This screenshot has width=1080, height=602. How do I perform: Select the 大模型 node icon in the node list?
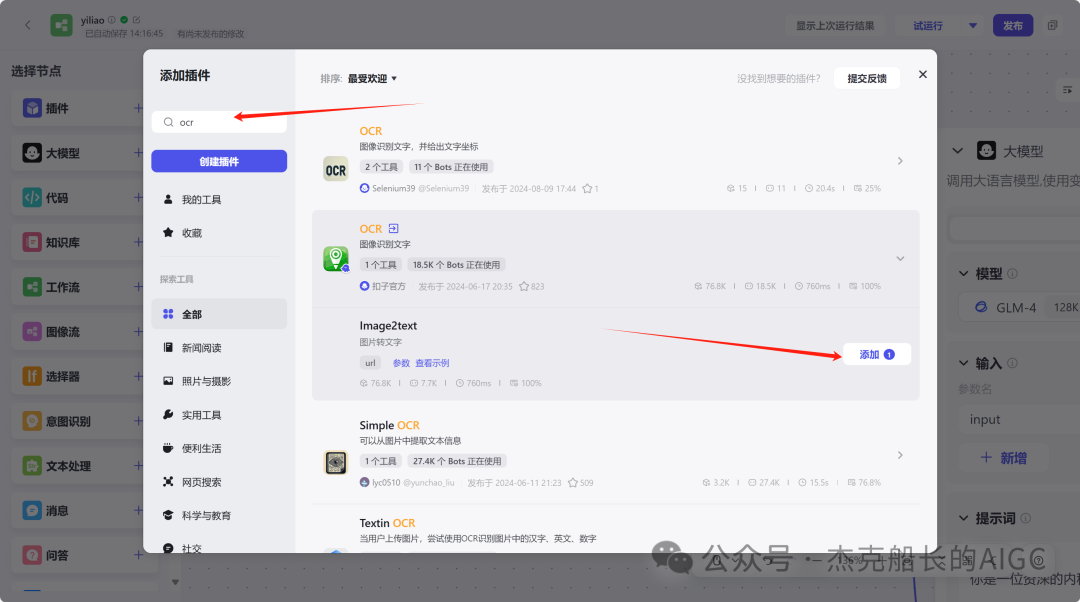click(32, 153)
